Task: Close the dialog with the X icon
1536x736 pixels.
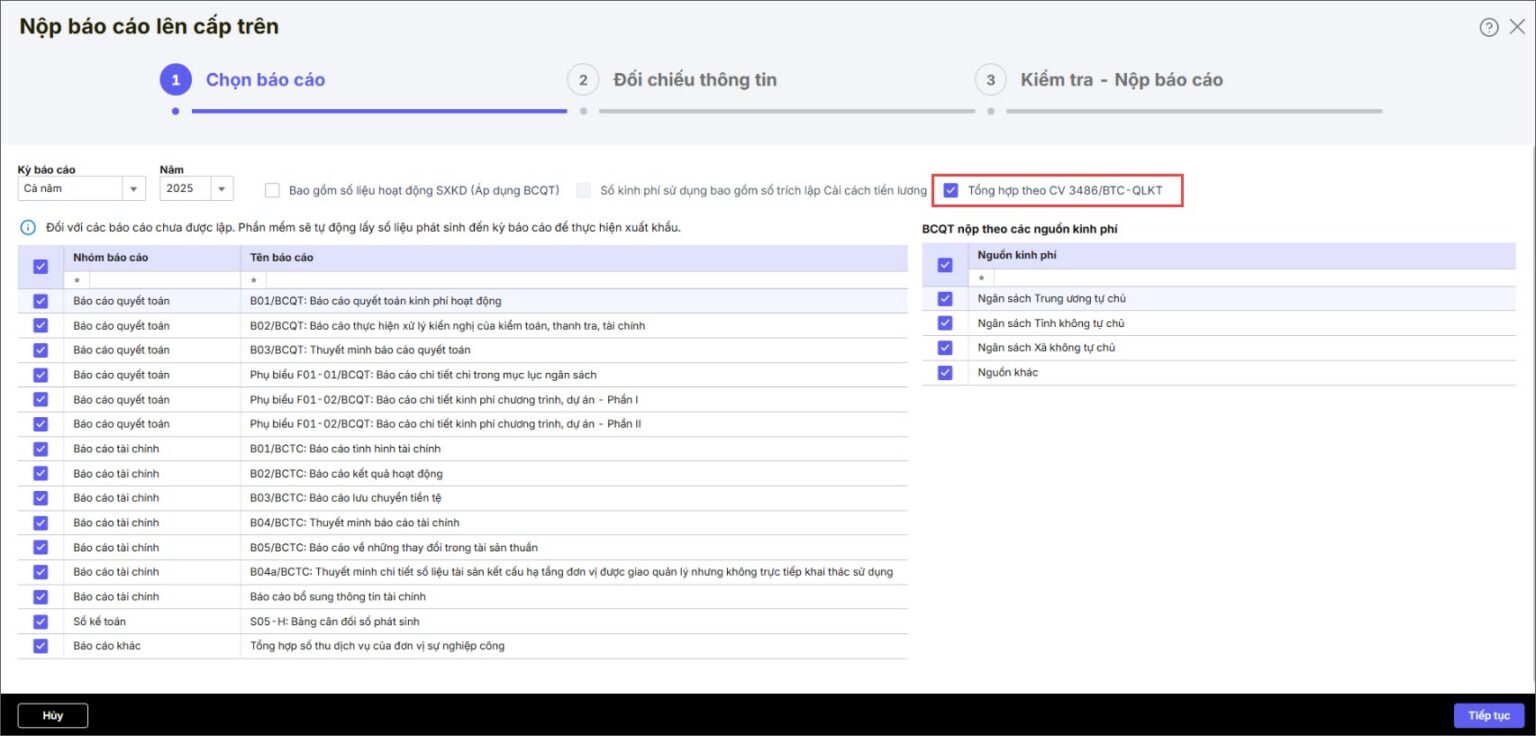Action: click(x=1517, y=27)
